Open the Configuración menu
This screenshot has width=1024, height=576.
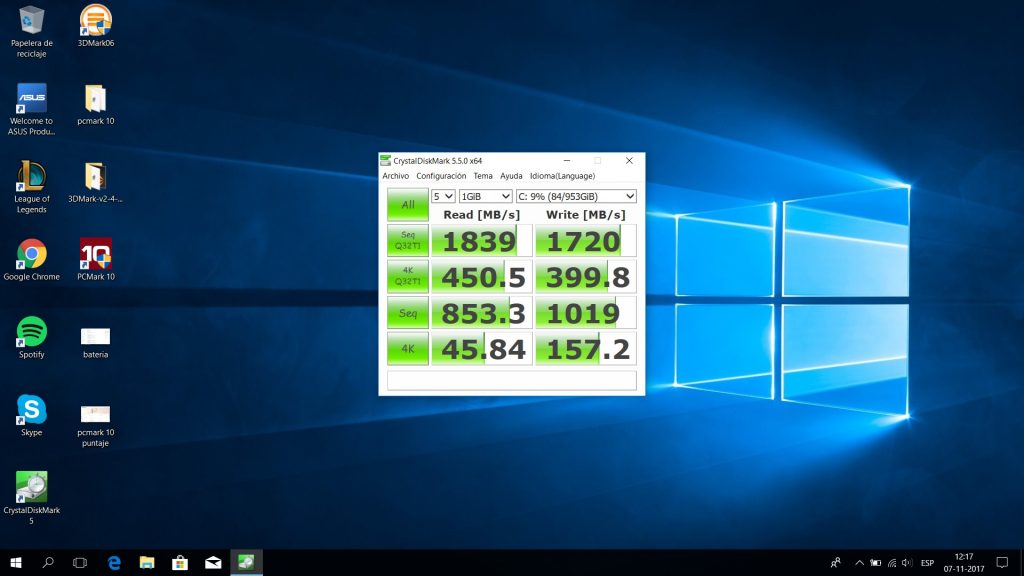point(441,176)
